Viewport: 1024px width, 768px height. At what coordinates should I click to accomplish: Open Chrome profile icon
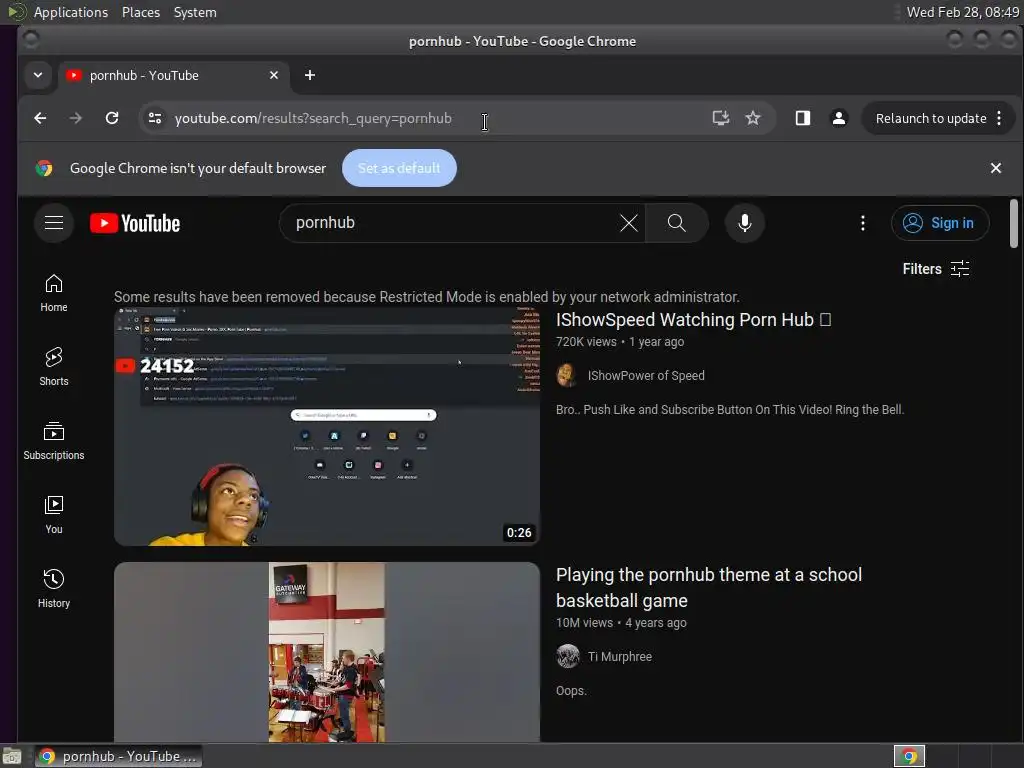pos(839,118)
